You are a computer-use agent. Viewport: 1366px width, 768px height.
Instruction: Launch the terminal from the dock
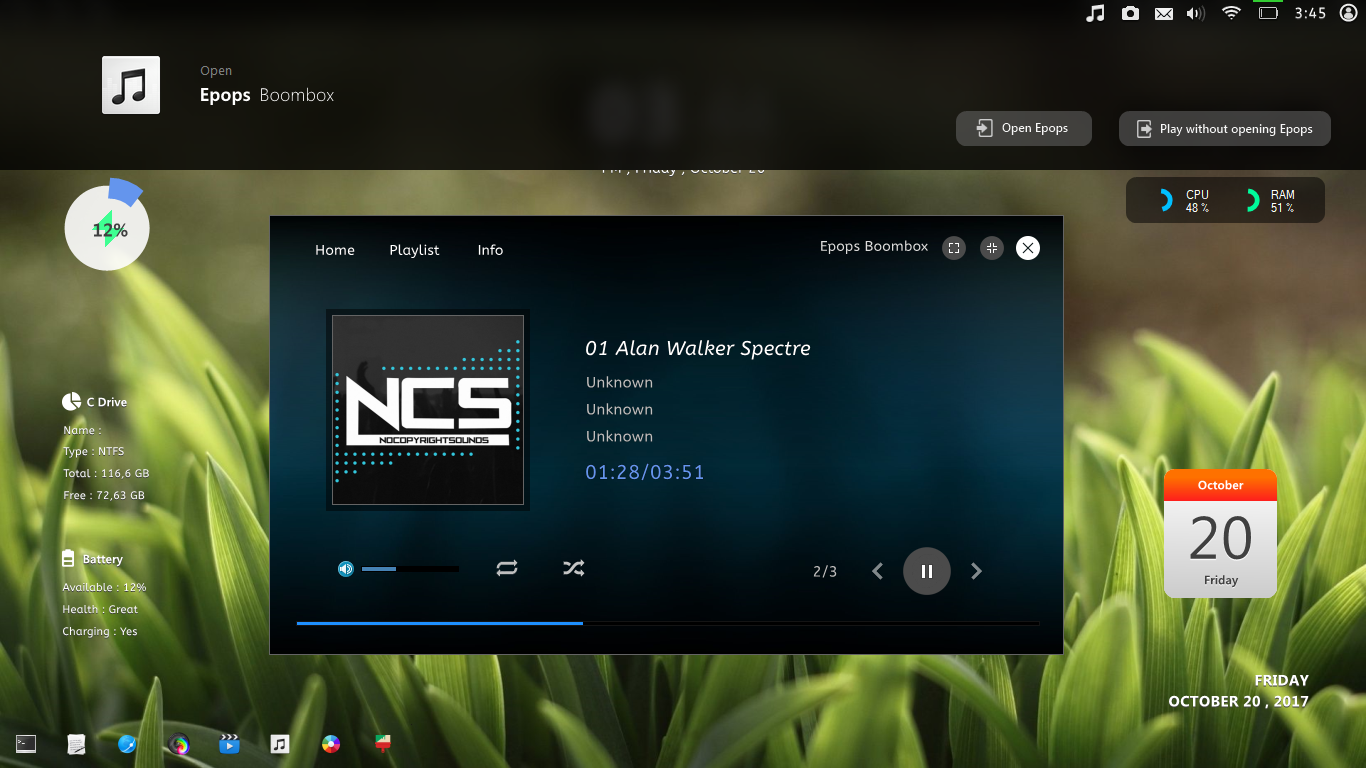pyautogui.click(x=26, y=743)
